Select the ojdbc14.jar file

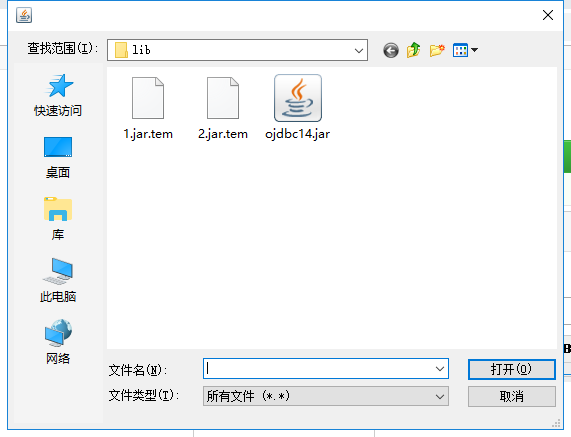coord(298,108)
